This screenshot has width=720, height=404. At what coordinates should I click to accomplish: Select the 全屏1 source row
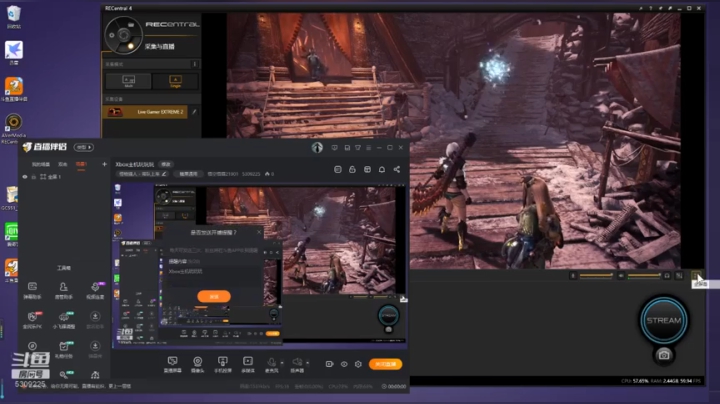(64, 177)
